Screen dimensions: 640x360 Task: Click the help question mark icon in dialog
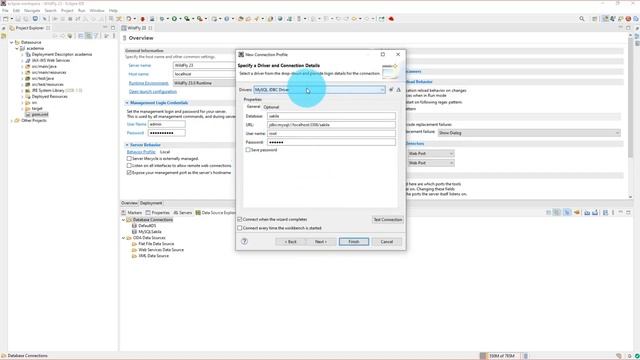click(244, 241)
